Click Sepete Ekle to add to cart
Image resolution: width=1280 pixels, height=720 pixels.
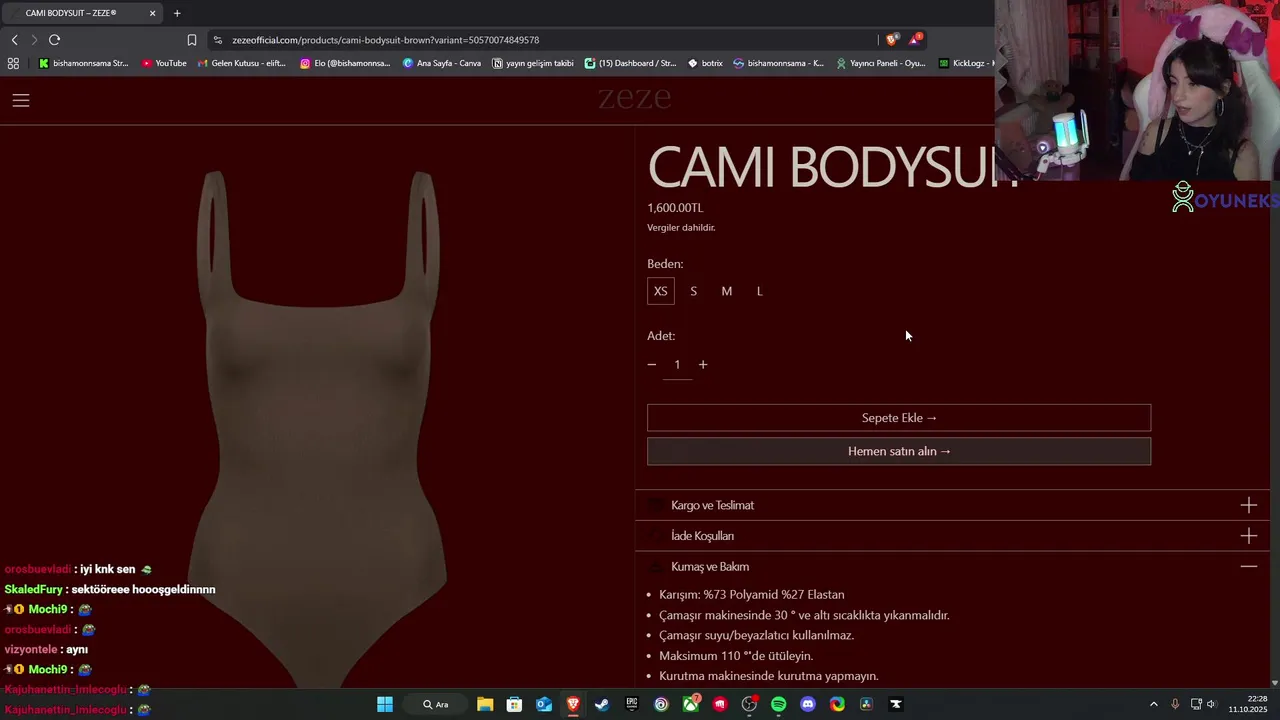pos(899,418)
